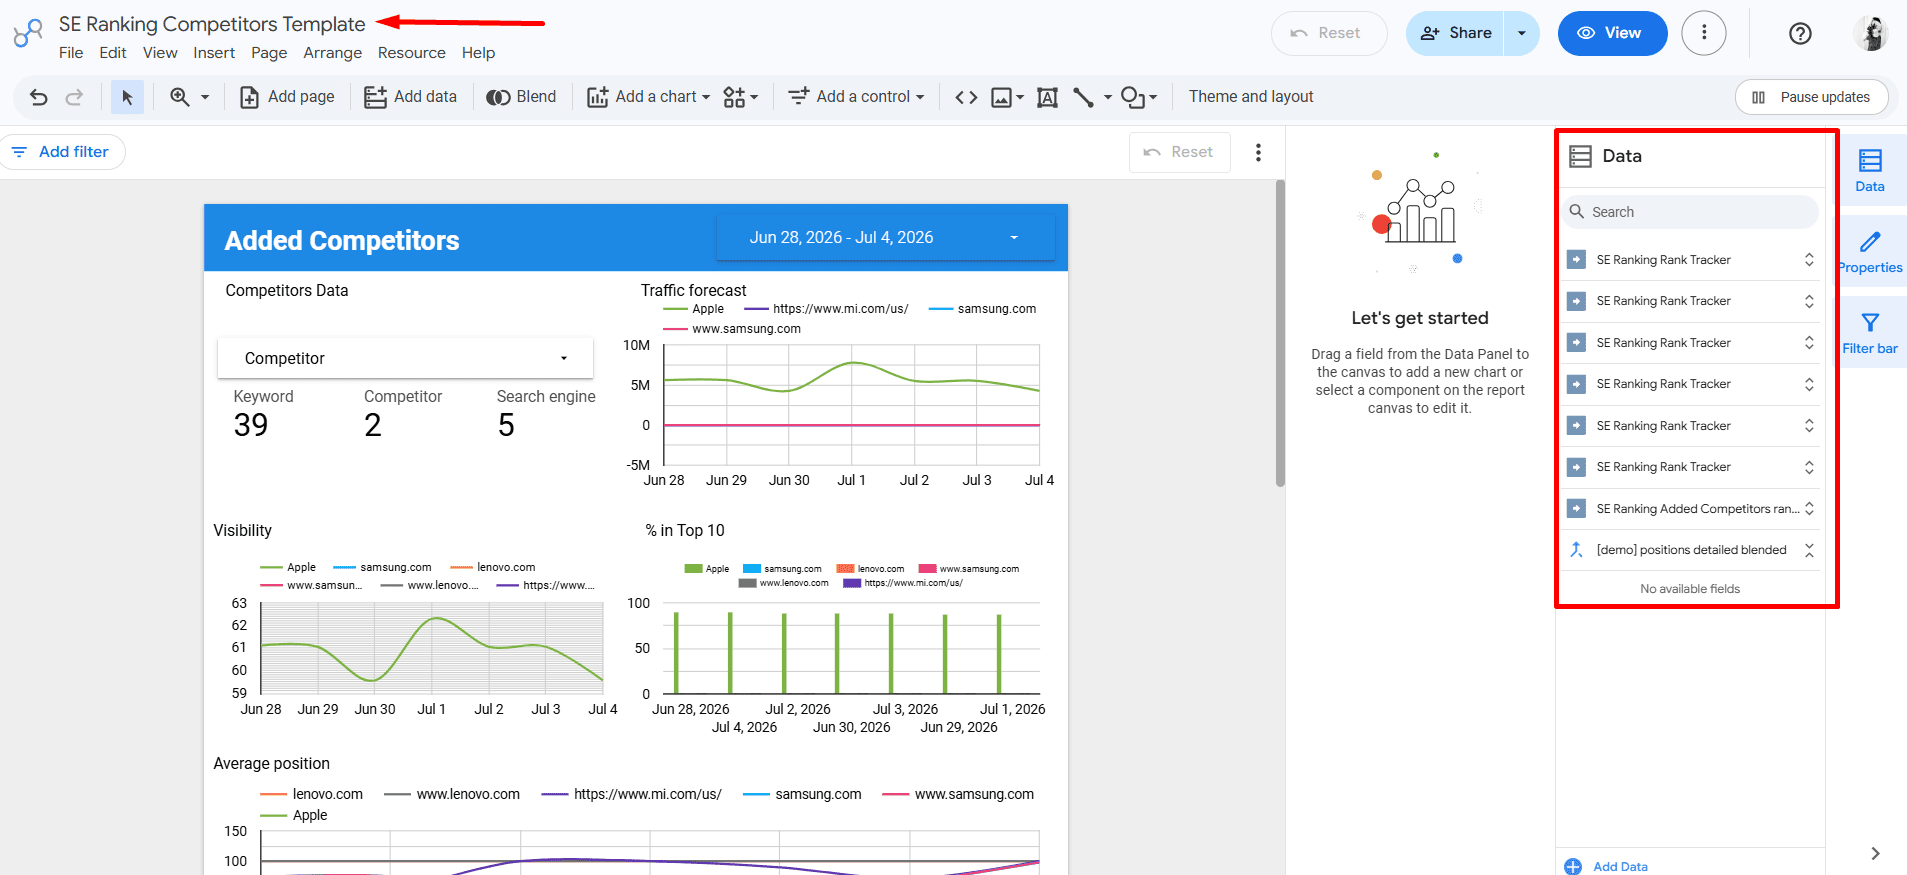The height and width of the screenshot is (875, 1907).
Task: Open the Competitor dropdown control
Action: 405,358
